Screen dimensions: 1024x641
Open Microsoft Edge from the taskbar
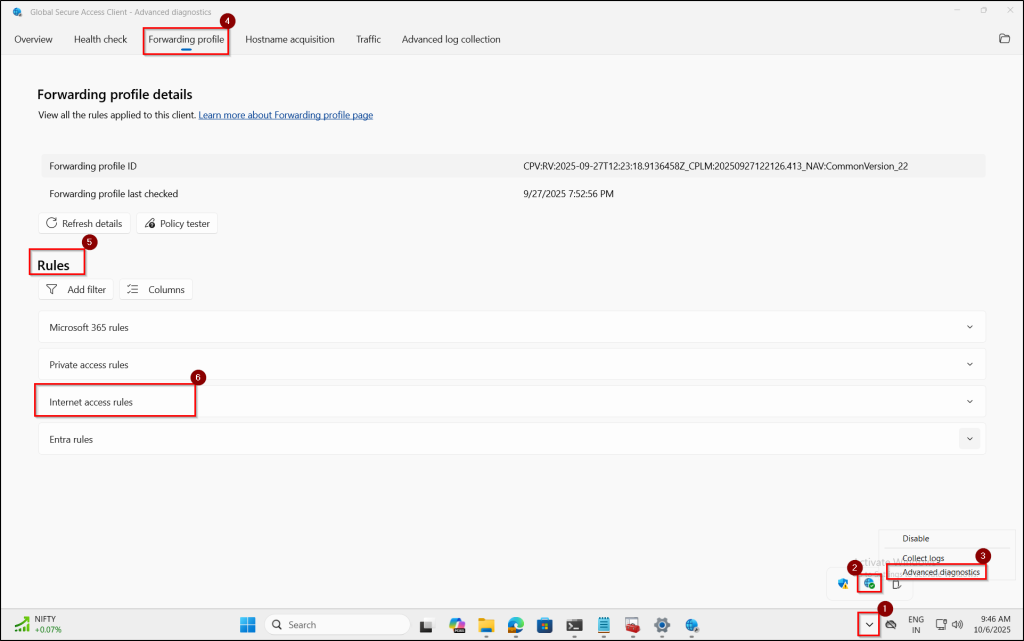click(x=516, y=625)
